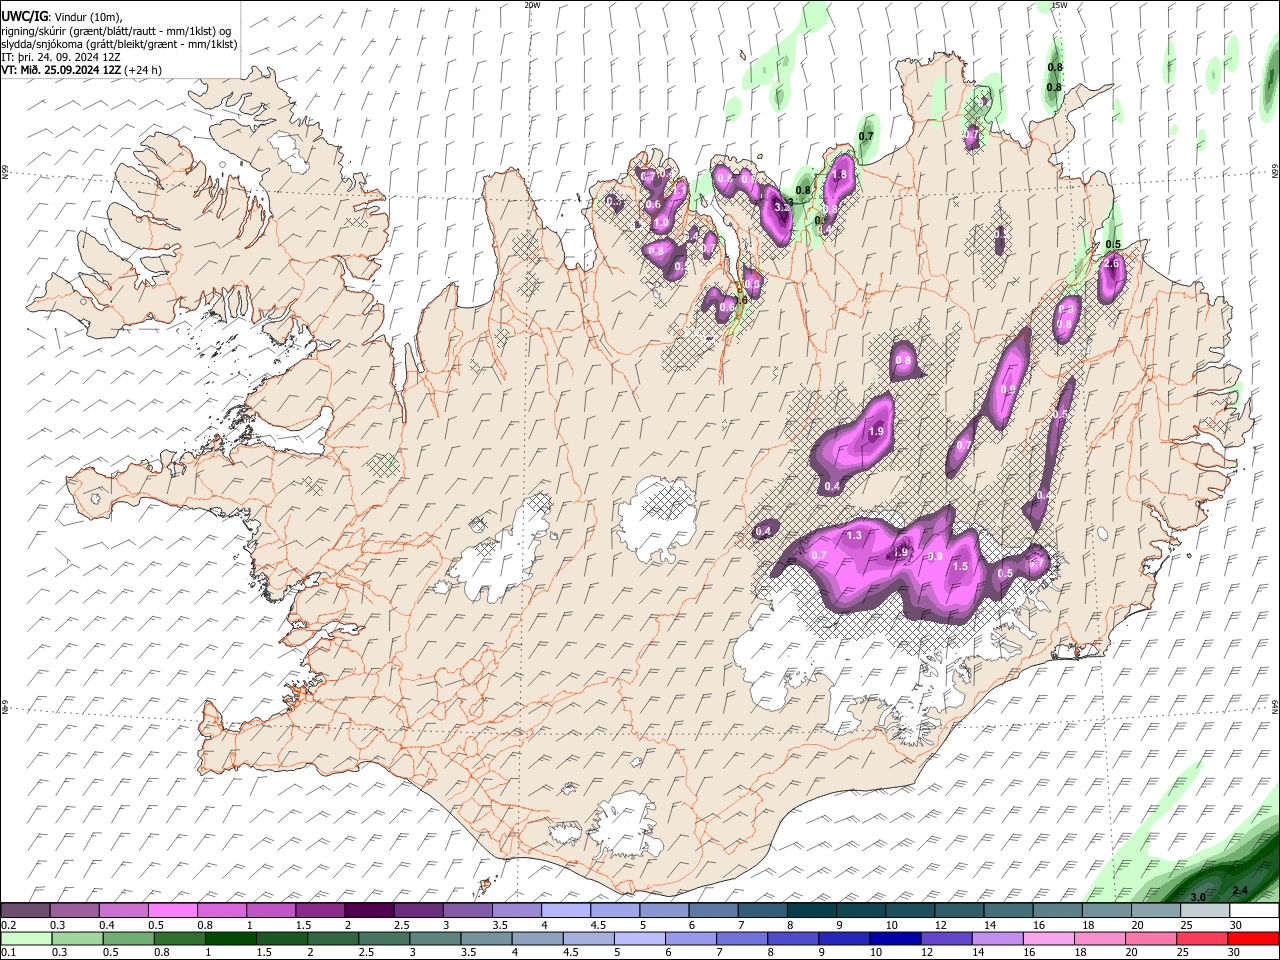Click the 0.2 label in the upper legend
This screenshot has width=1280, height=960.
(x=7, y=925)
